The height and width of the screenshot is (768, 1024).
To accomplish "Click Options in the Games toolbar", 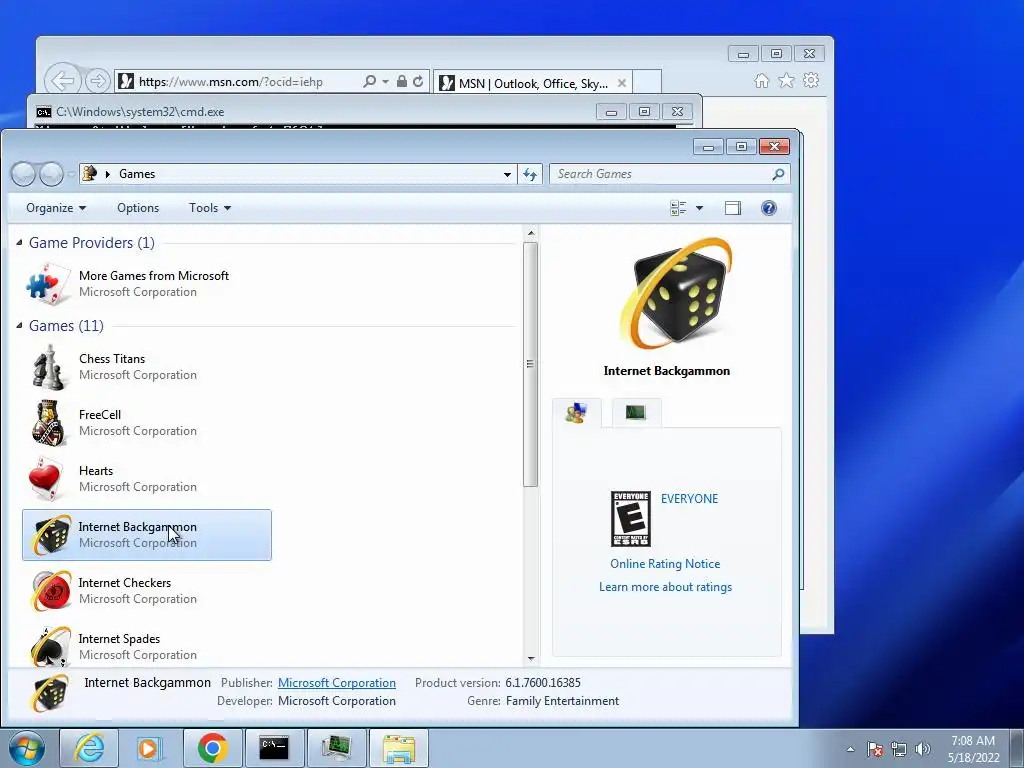I will (x=138, y=208).
